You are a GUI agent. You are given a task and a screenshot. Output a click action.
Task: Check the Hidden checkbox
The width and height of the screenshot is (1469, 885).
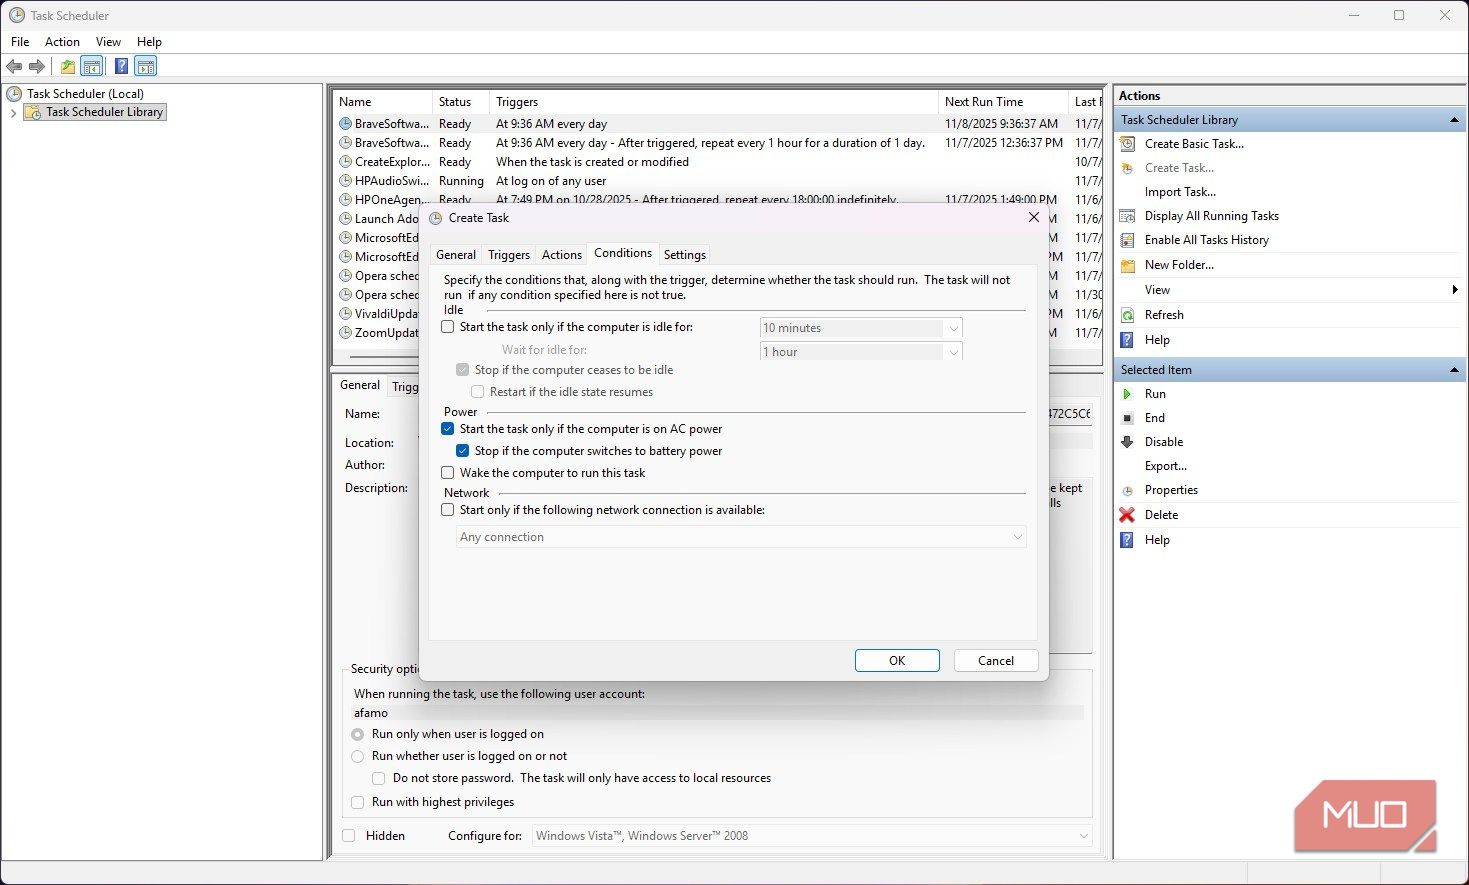tap(349, 836)
